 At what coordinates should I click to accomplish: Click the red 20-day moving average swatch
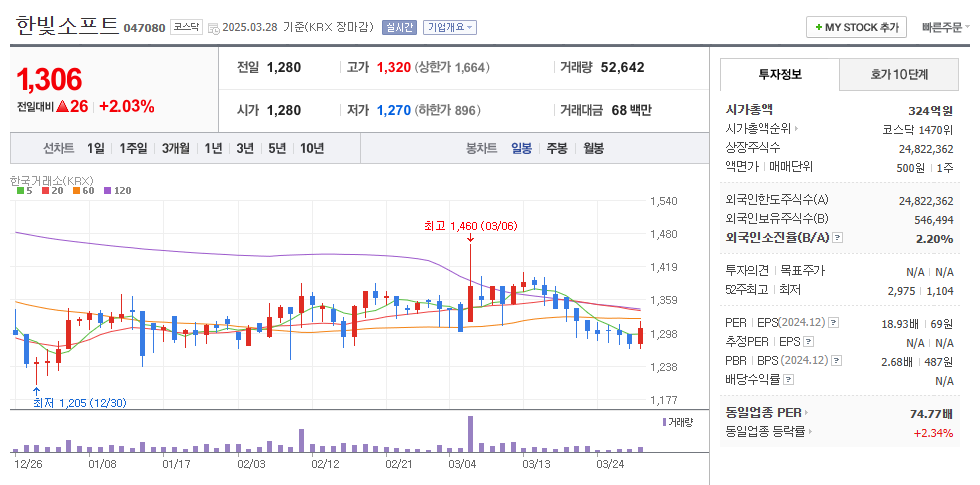pyautogui.click(x=45, y=191)
